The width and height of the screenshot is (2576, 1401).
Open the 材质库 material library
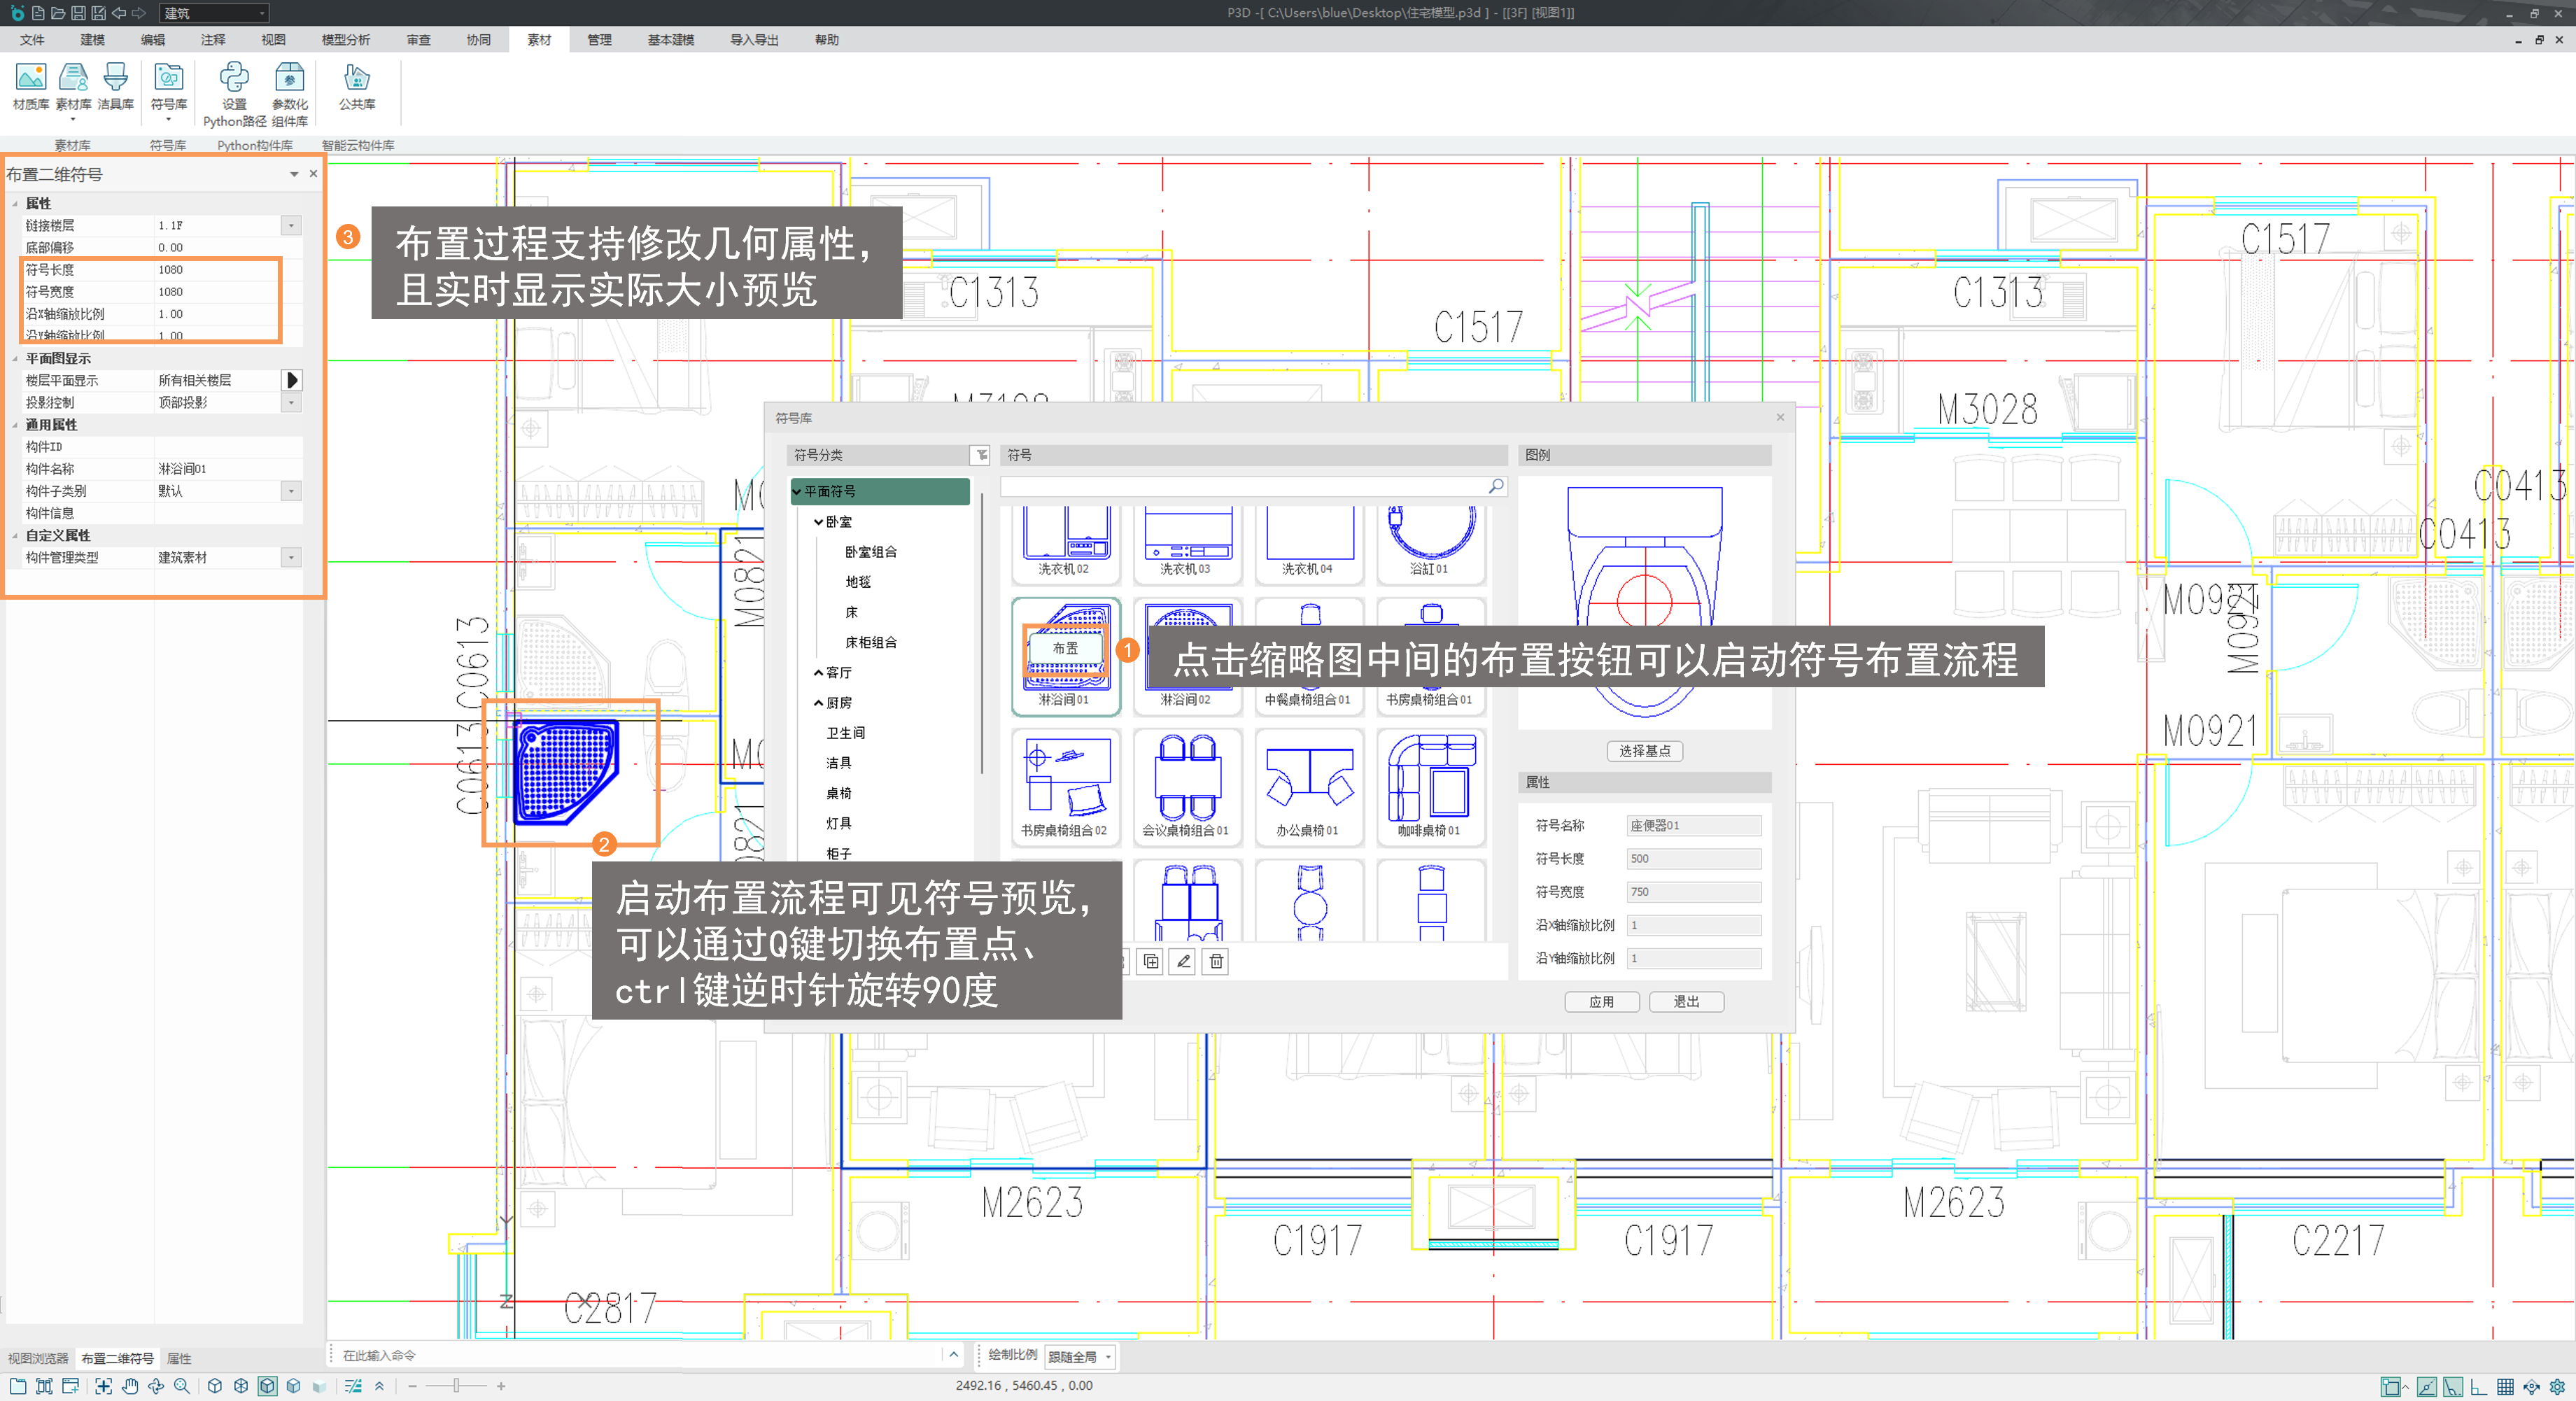tap(30, 85)
